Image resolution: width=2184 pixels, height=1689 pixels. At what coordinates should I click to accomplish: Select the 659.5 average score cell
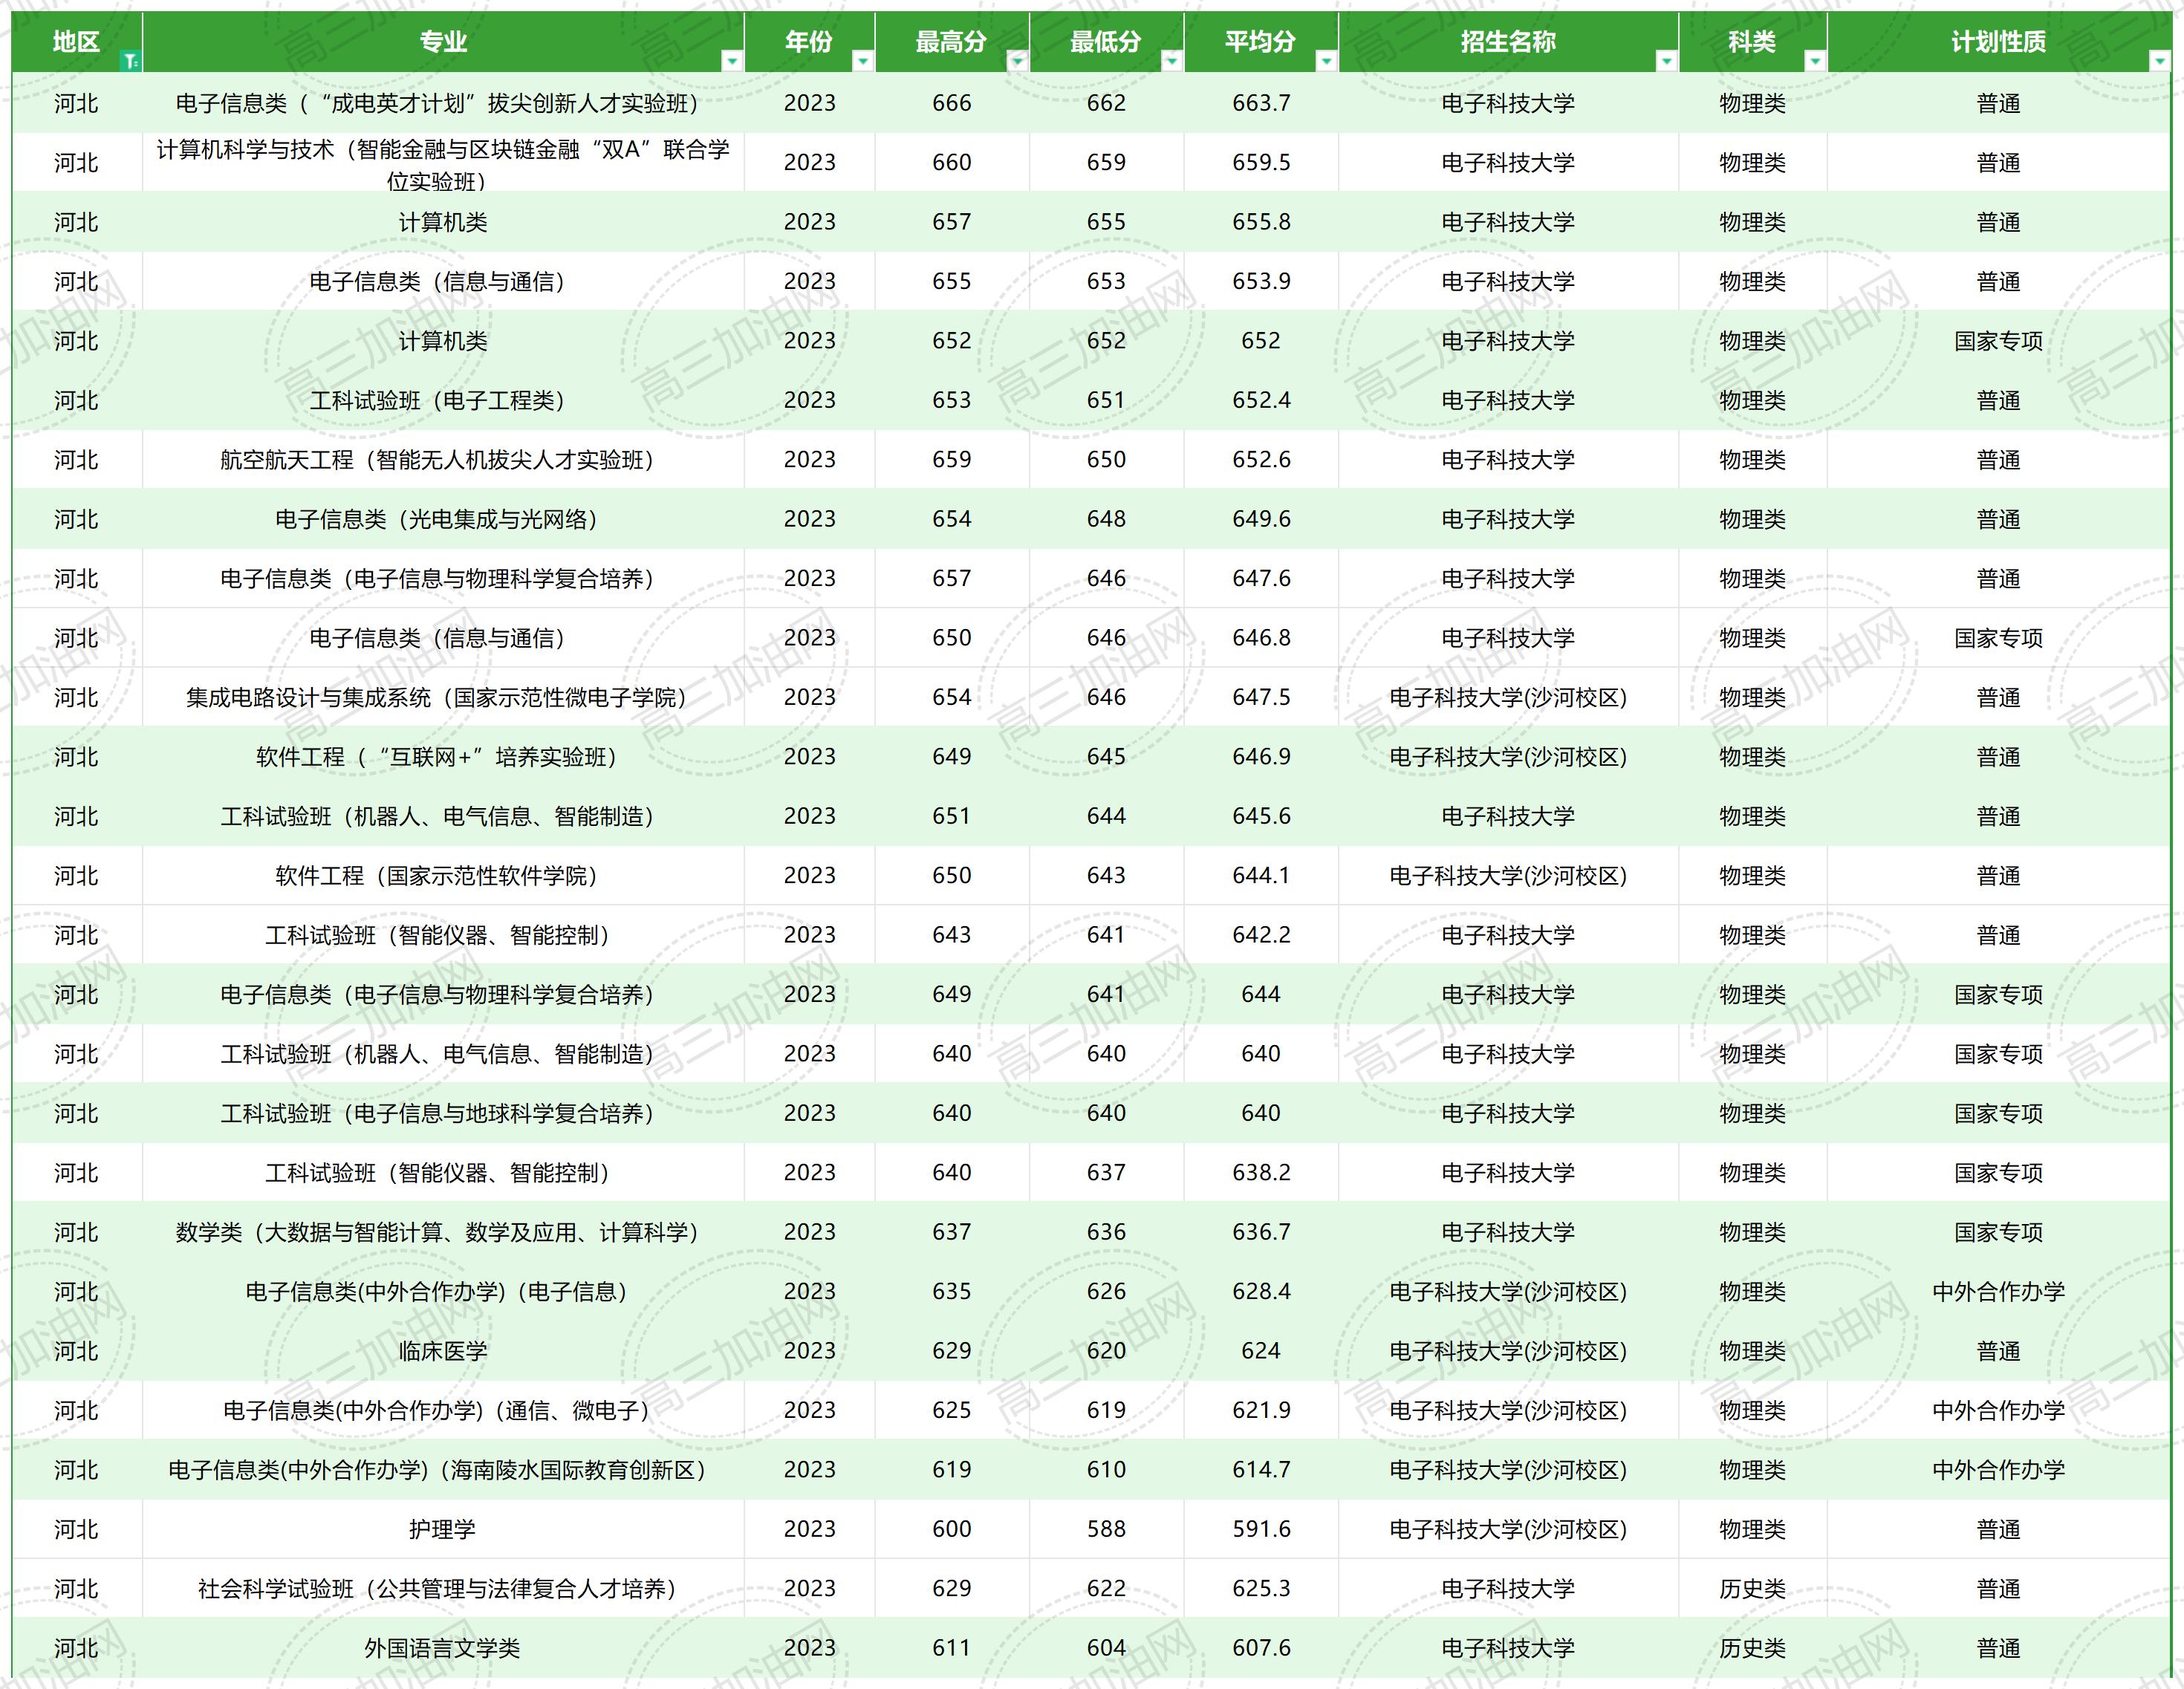1261,162
